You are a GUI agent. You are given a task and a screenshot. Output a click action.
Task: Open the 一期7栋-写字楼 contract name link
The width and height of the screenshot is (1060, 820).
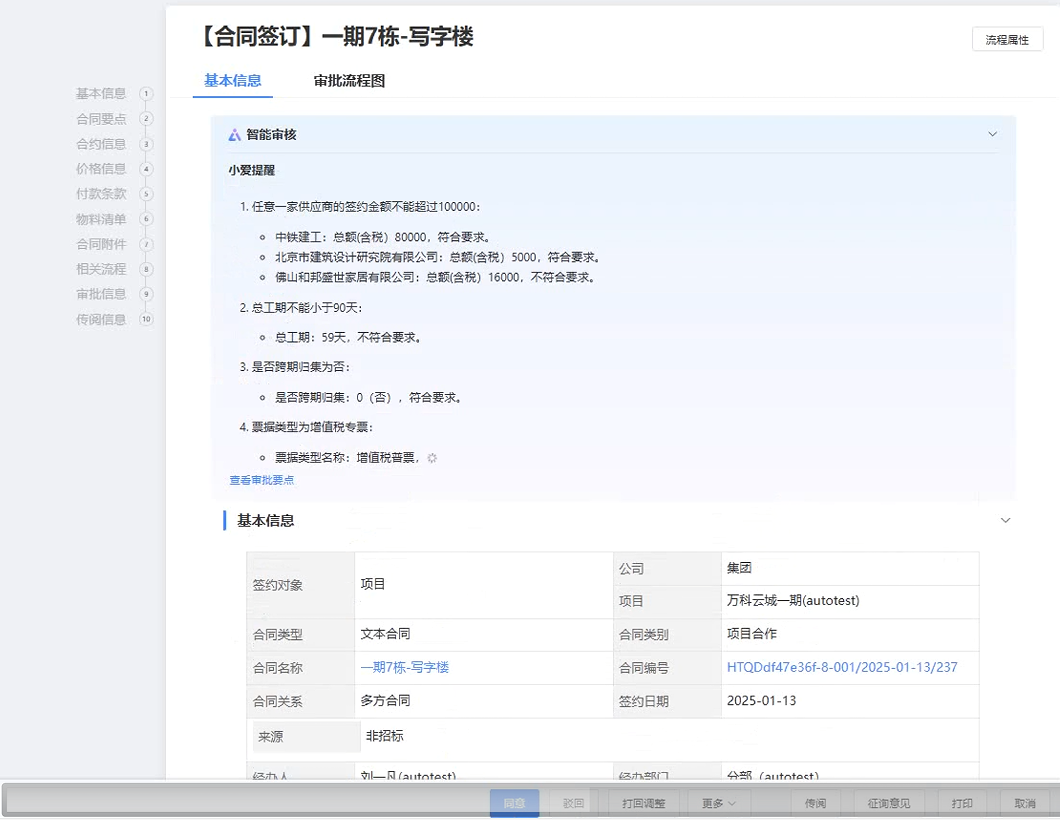point(404,667)
